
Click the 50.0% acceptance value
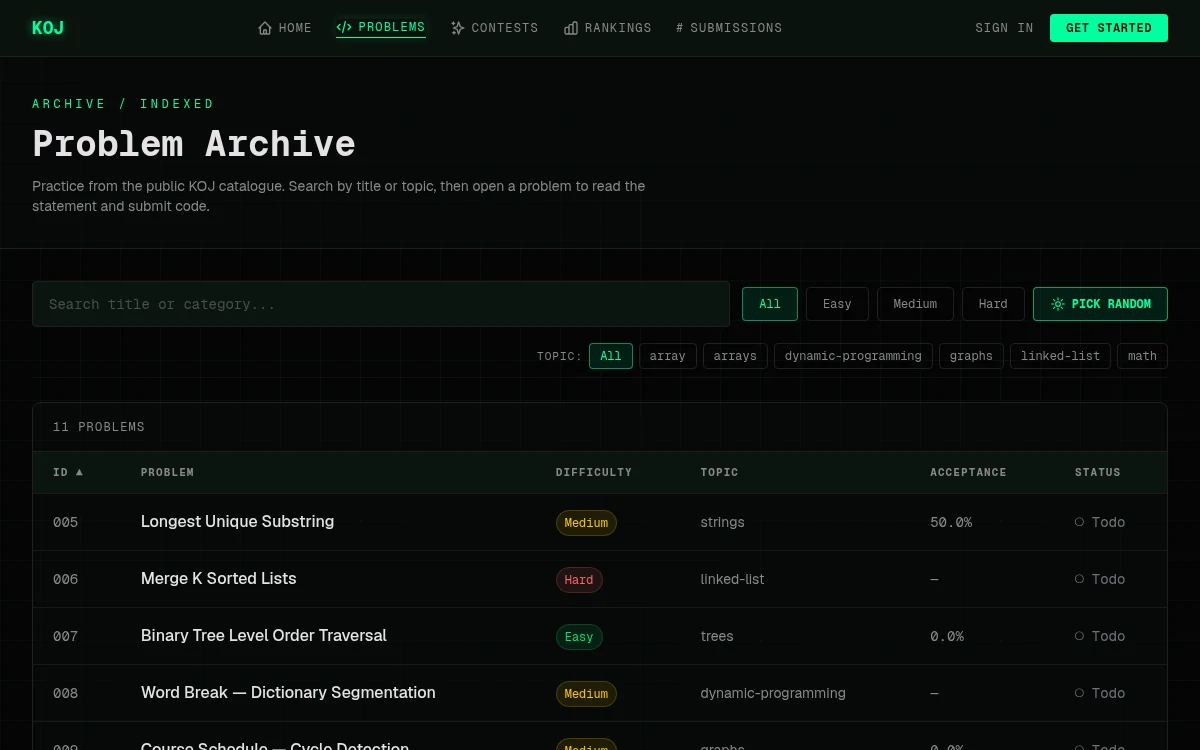coord(951,522)
